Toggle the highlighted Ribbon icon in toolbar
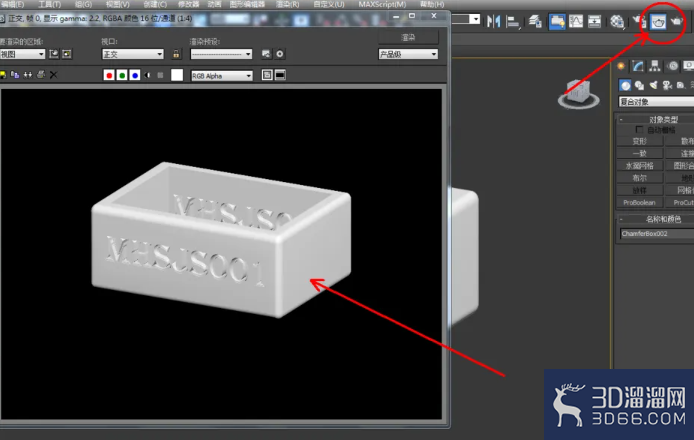Viewport: 694px width, 440px height. pyautogui.click(x=557, y=21)
